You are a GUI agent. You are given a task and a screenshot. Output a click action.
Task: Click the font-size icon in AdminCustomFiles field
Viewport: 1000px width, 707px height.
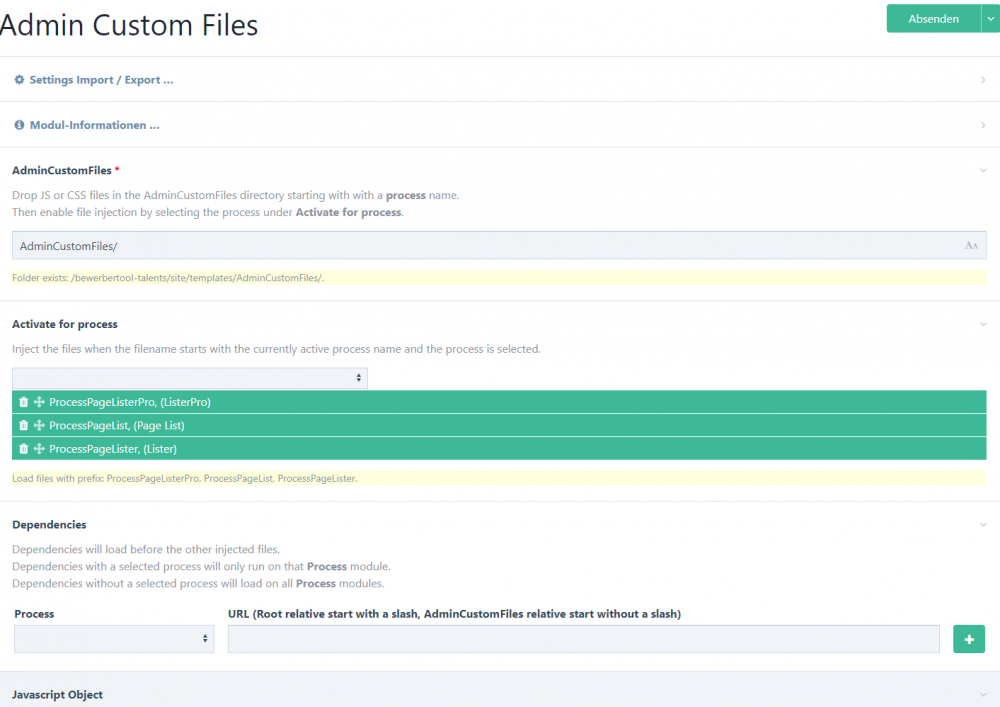point(971,246)
